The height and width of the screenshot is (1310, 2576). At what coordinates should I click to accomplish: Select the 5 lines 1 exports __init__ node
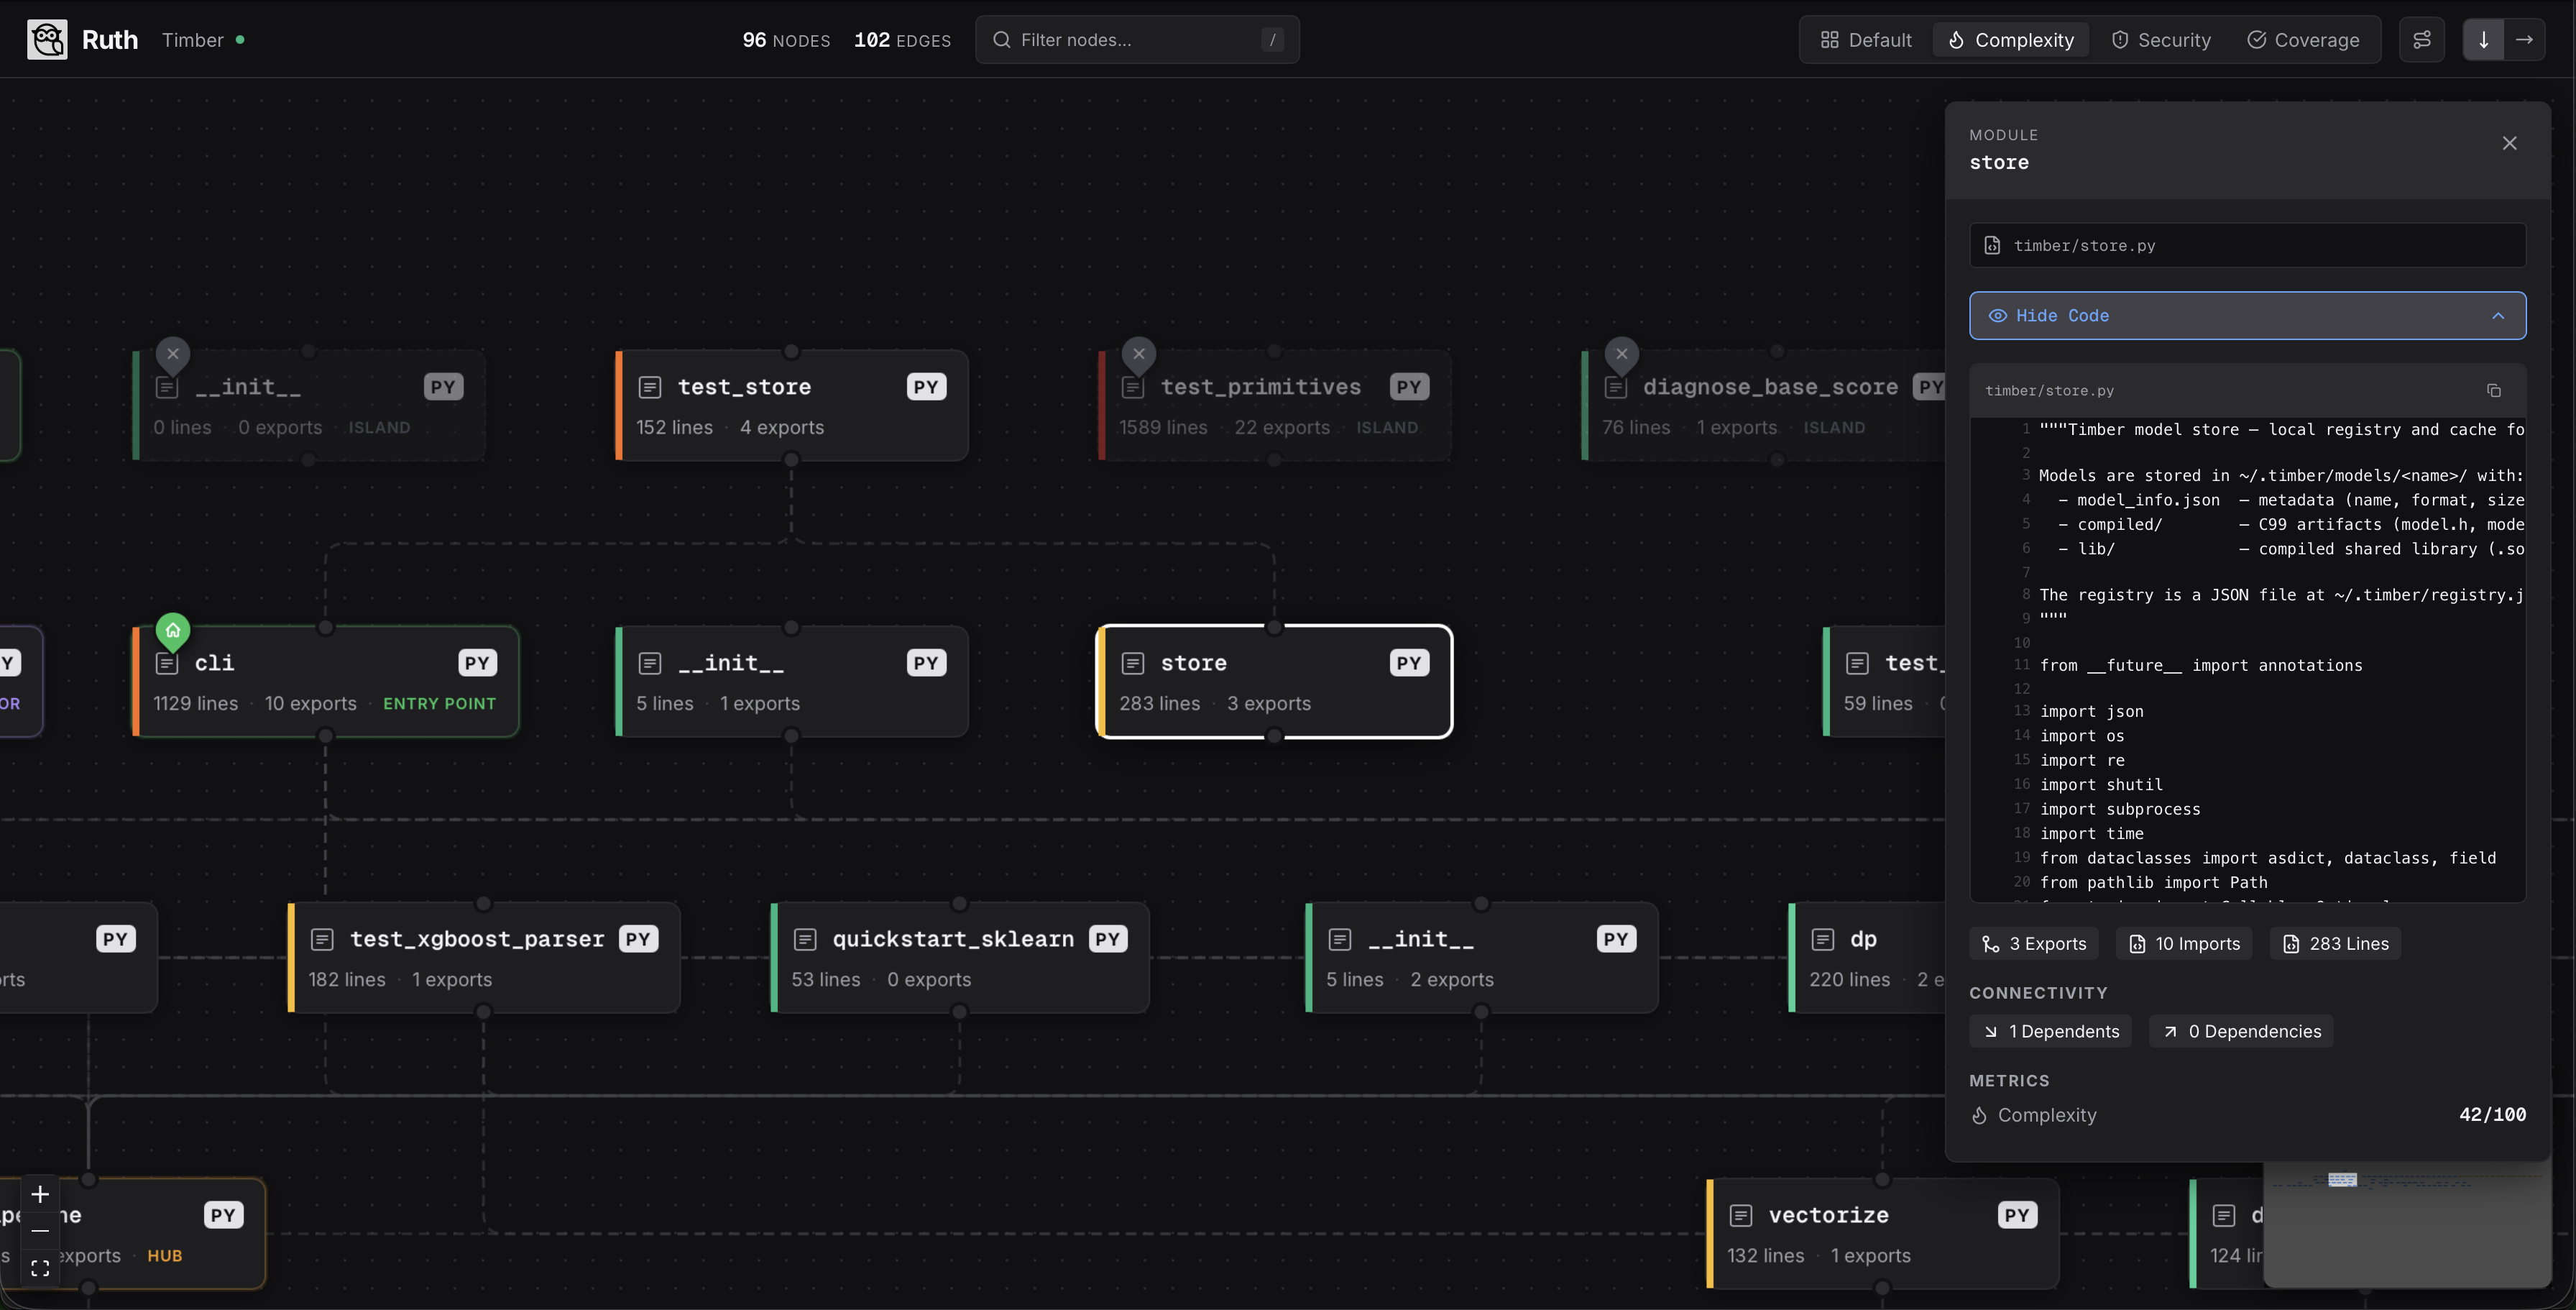point(791,681)
